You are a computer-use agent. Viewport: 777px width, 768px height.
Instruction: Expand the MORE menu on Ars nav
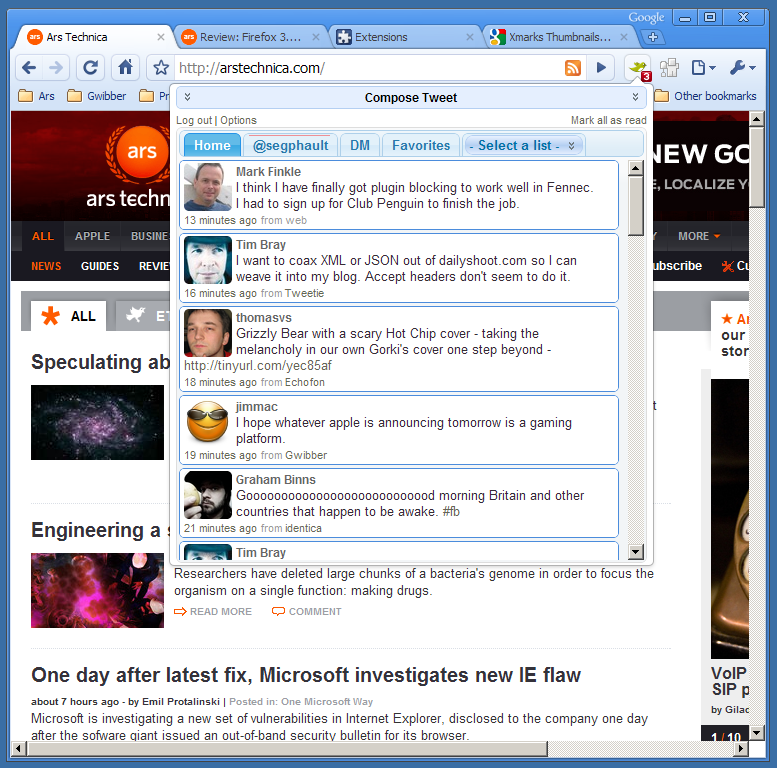(x=699, y=236)
